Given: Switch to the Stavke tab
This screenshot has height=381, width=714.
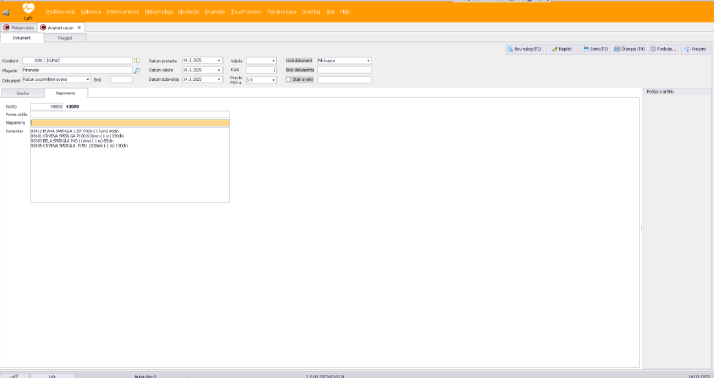Looking at the screenshot, I should (23, 93).
